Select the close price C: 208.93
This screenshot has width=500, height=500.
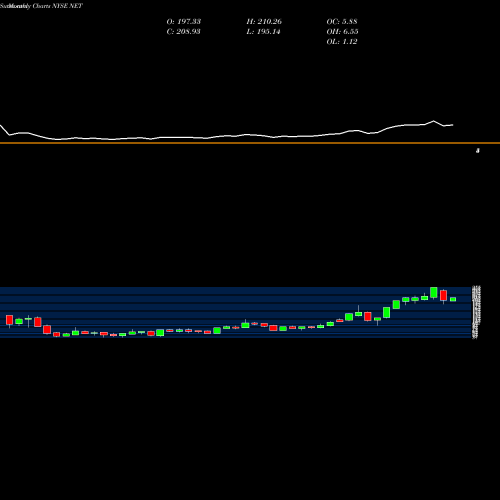183,32
